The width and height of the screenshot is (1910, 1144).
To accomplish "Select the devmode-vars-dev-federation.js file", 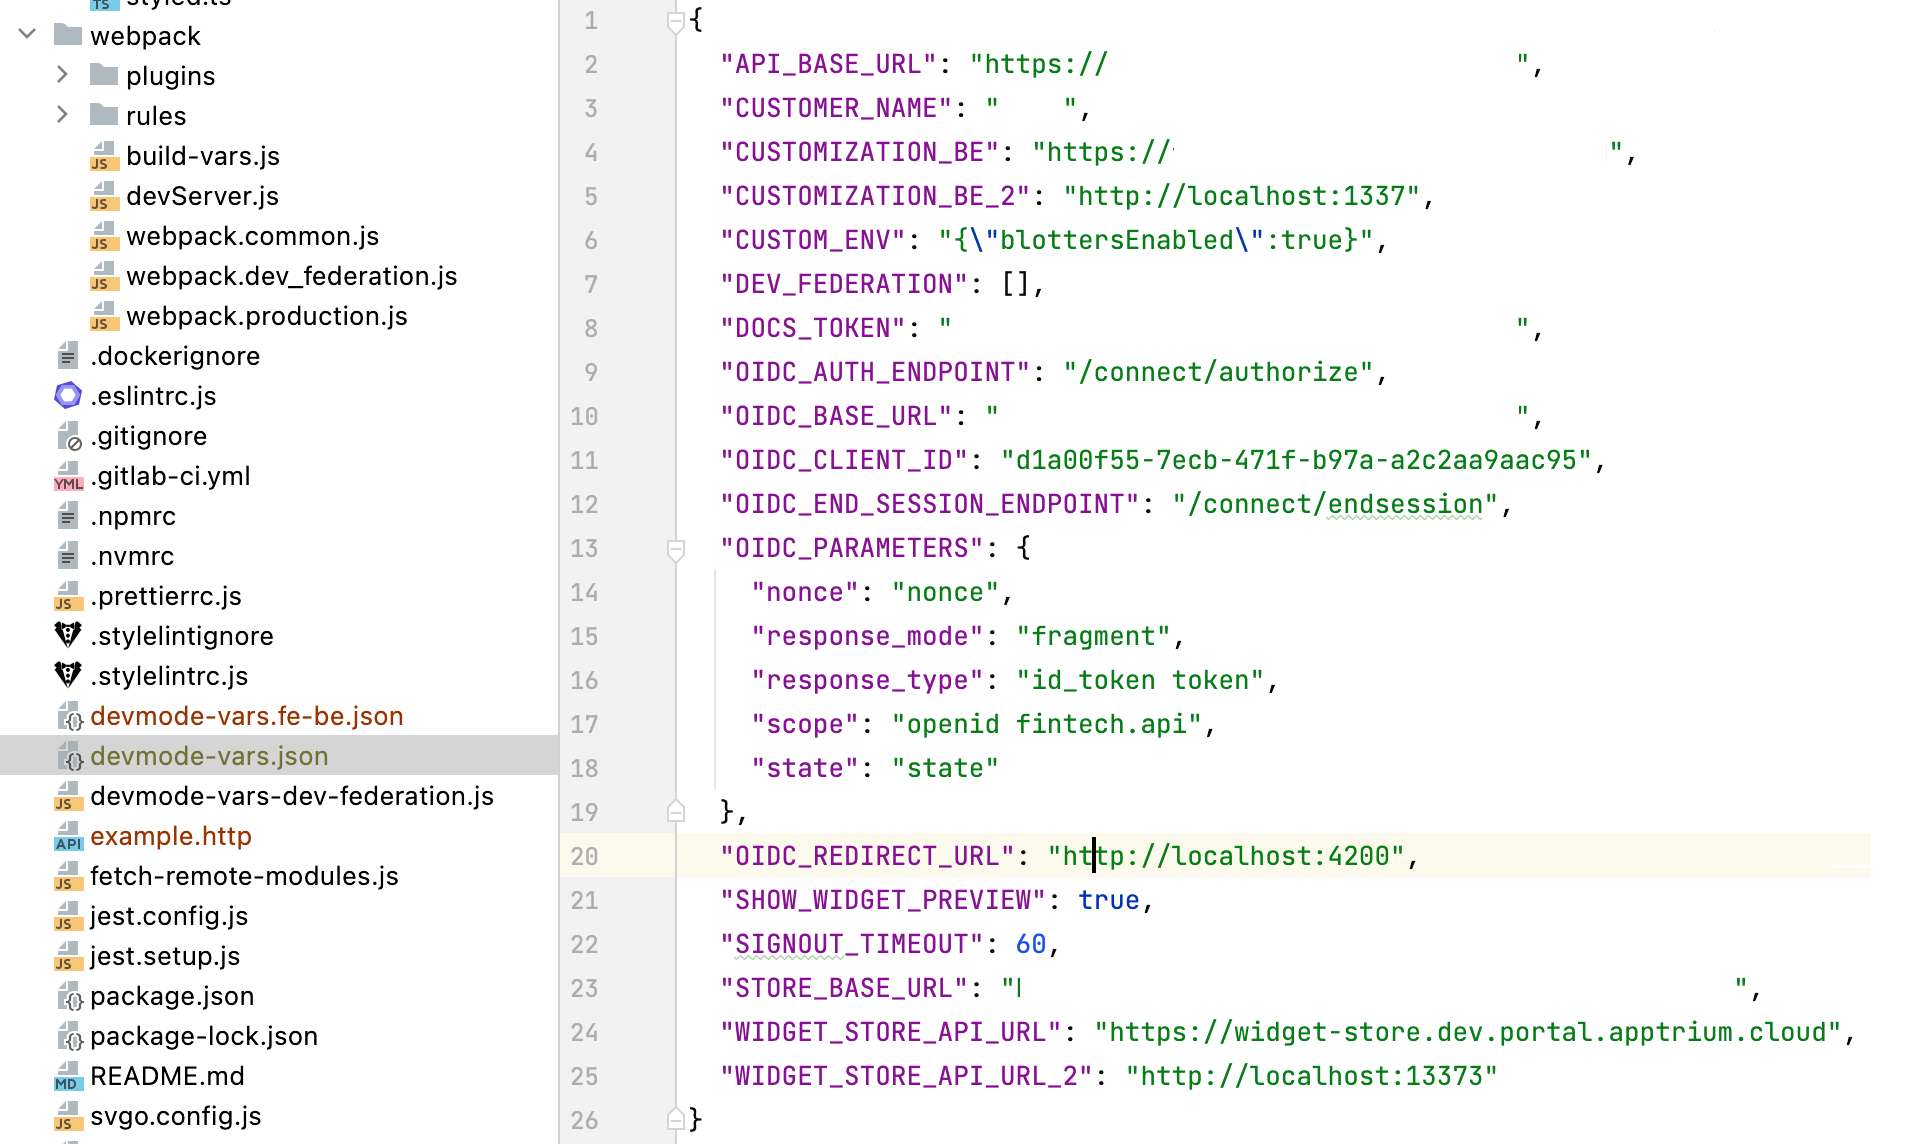I will pyautogui.click(x=291, y=796).
